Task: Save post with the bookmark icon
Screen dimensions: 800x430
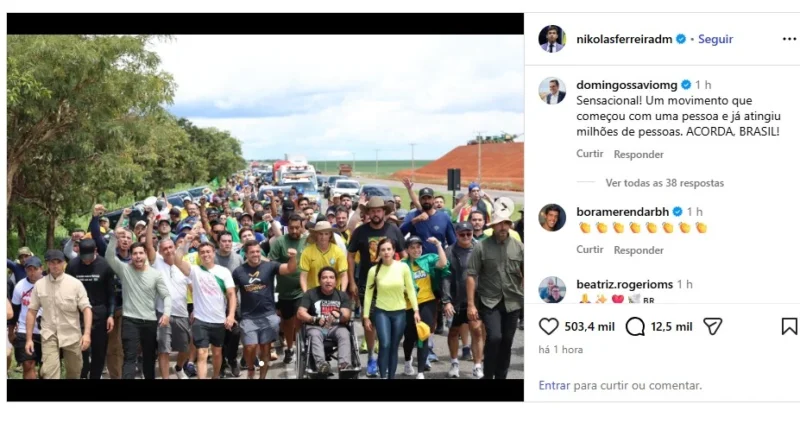Action: [x=789, y=326]
